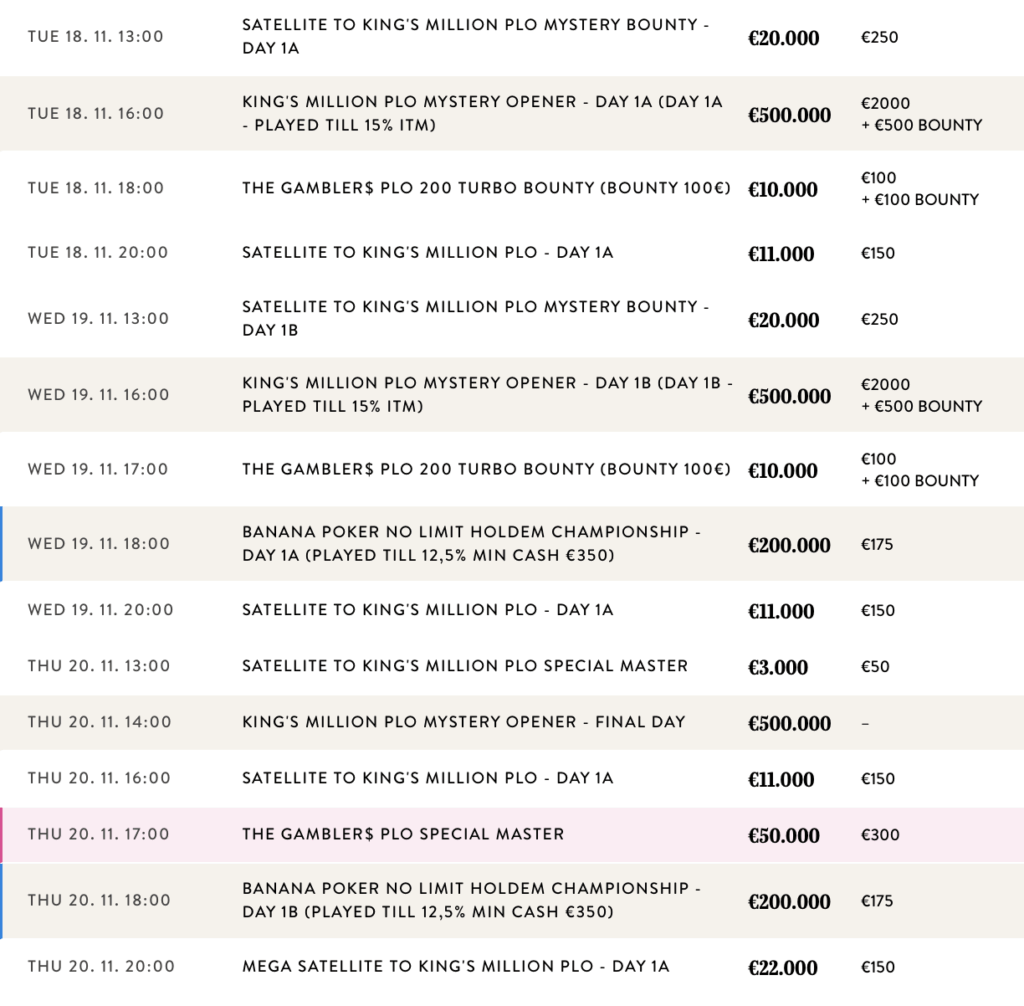Click the €50.000 guaranteed prize amount
Image resolution: width=1024 pixels, height=1006 pixels.
pyautogui.click(x=783, y=835)
